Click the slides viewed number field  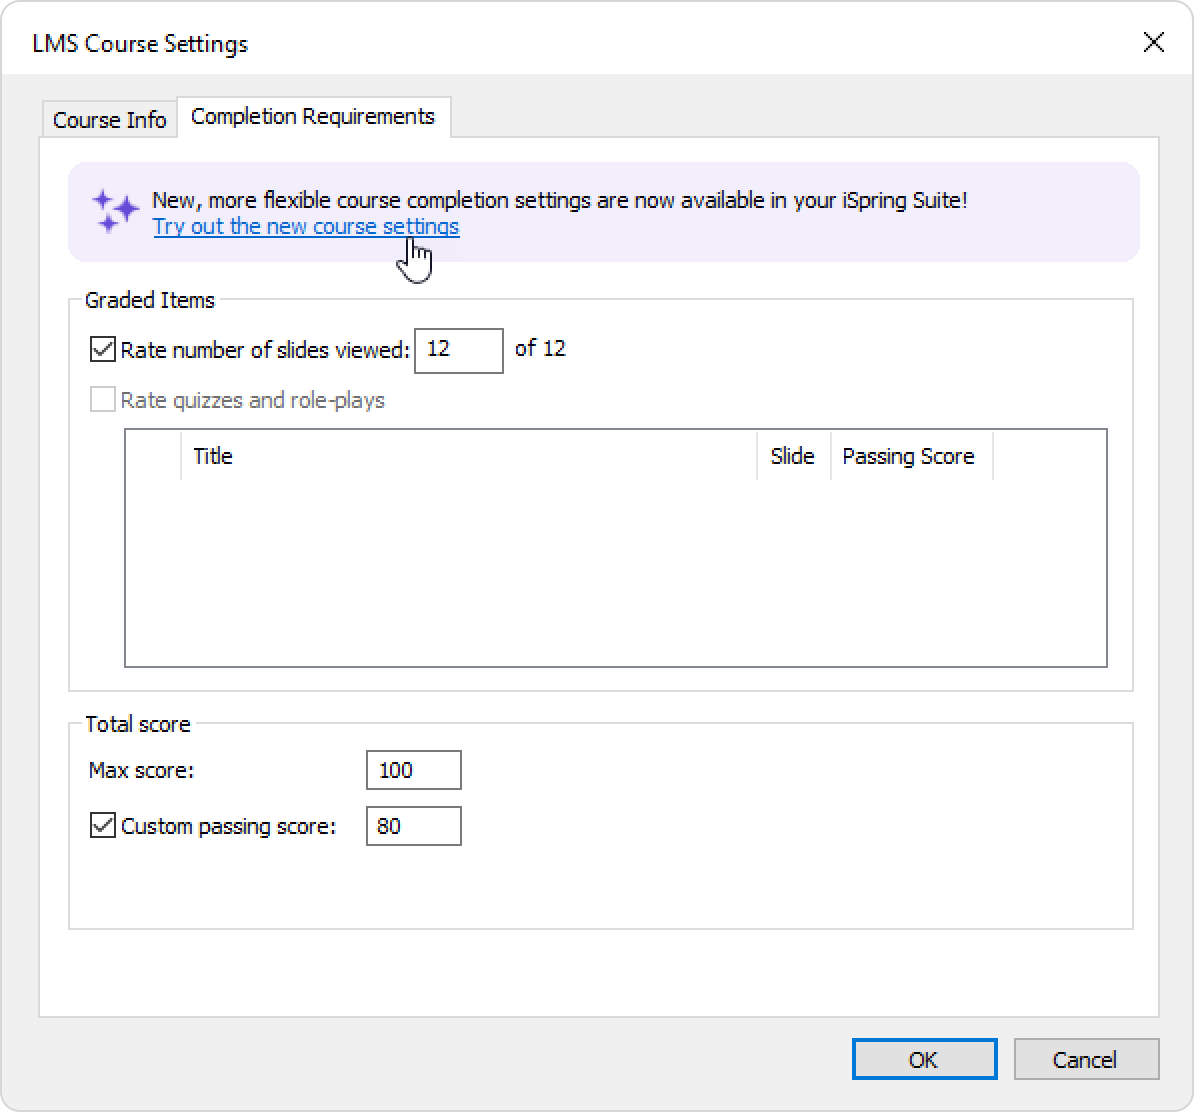458,350
